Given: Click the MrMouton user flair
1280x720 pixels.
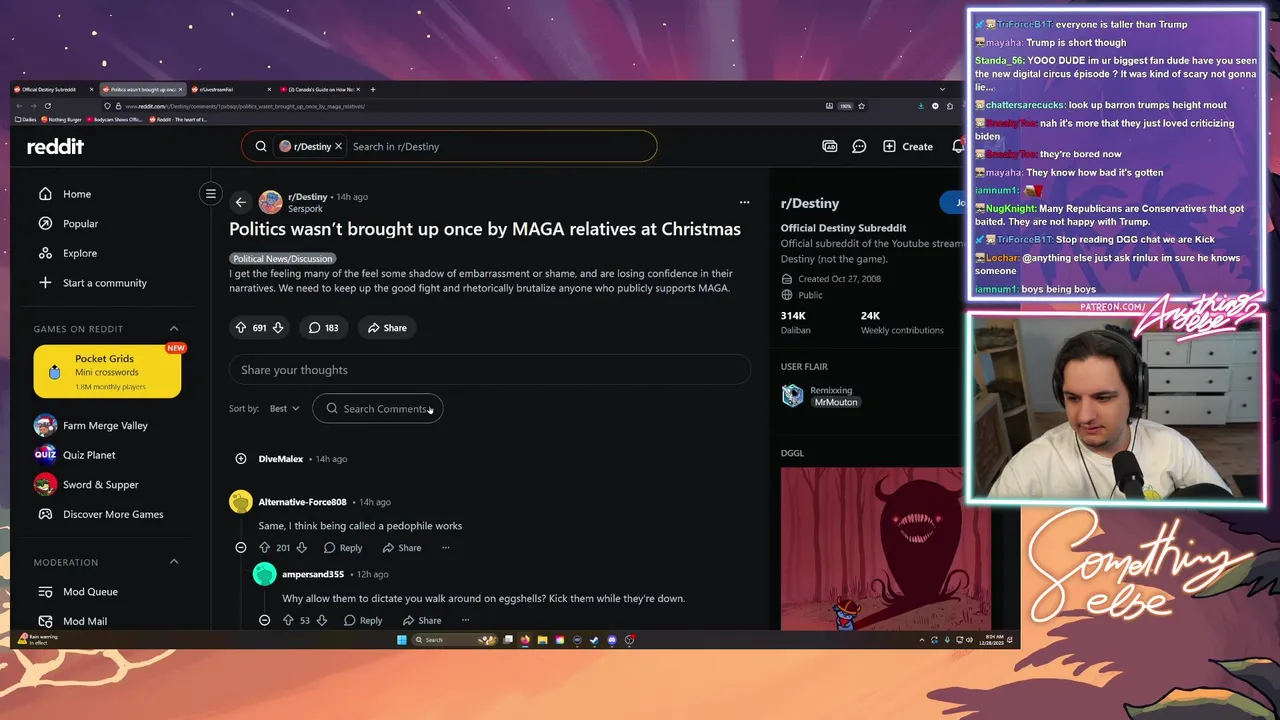Looking at the screenshot, I should tap(836, 402).
